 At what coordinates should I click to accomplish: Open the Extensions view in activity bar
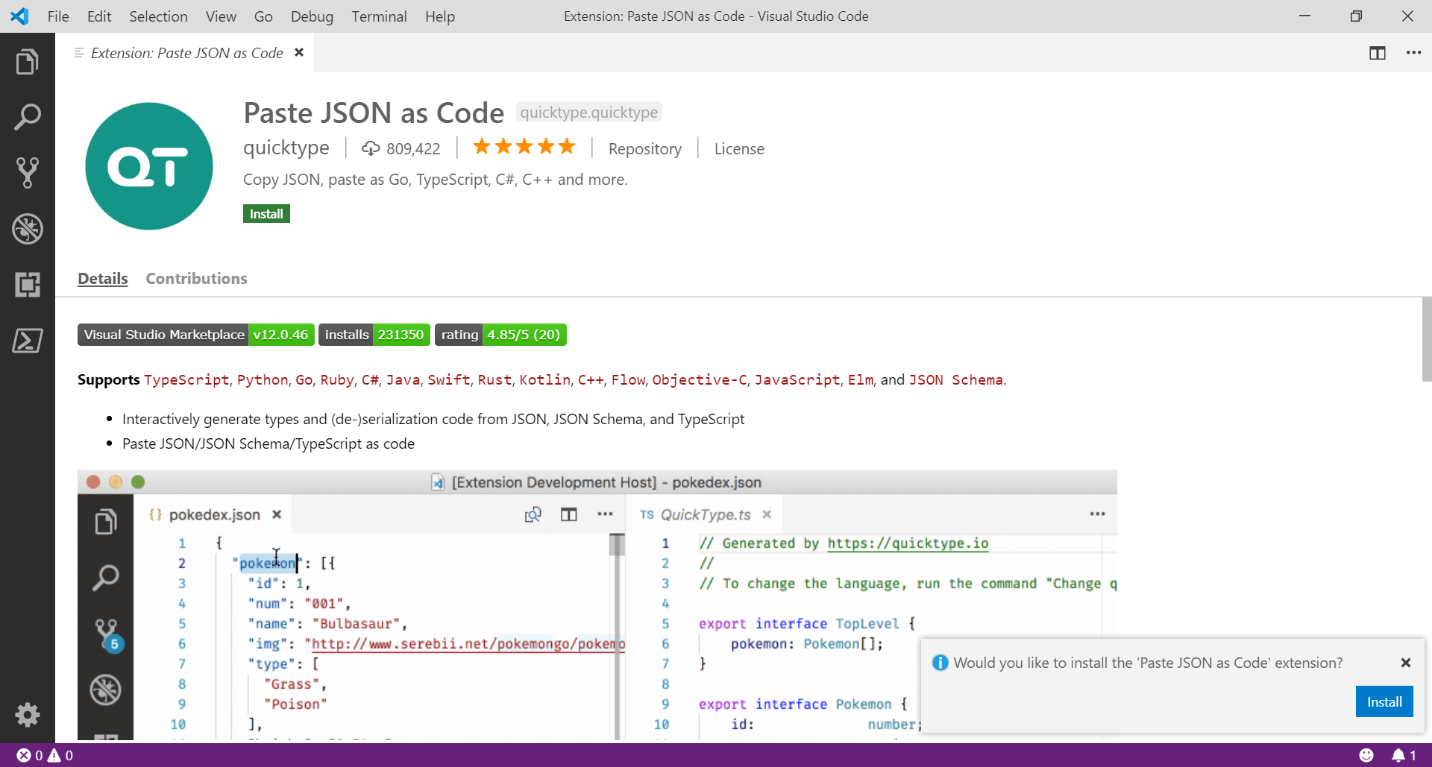(27, 285)
